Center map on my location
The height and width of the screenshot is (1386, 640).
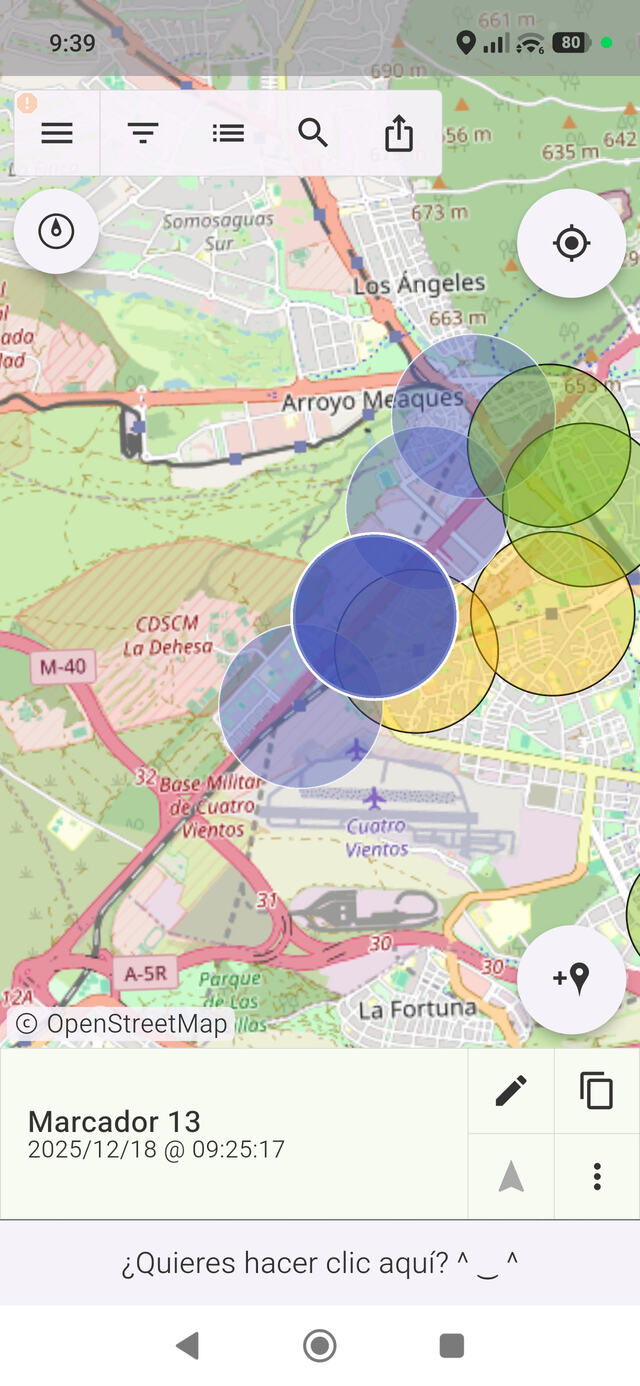(x=571, y=243)
